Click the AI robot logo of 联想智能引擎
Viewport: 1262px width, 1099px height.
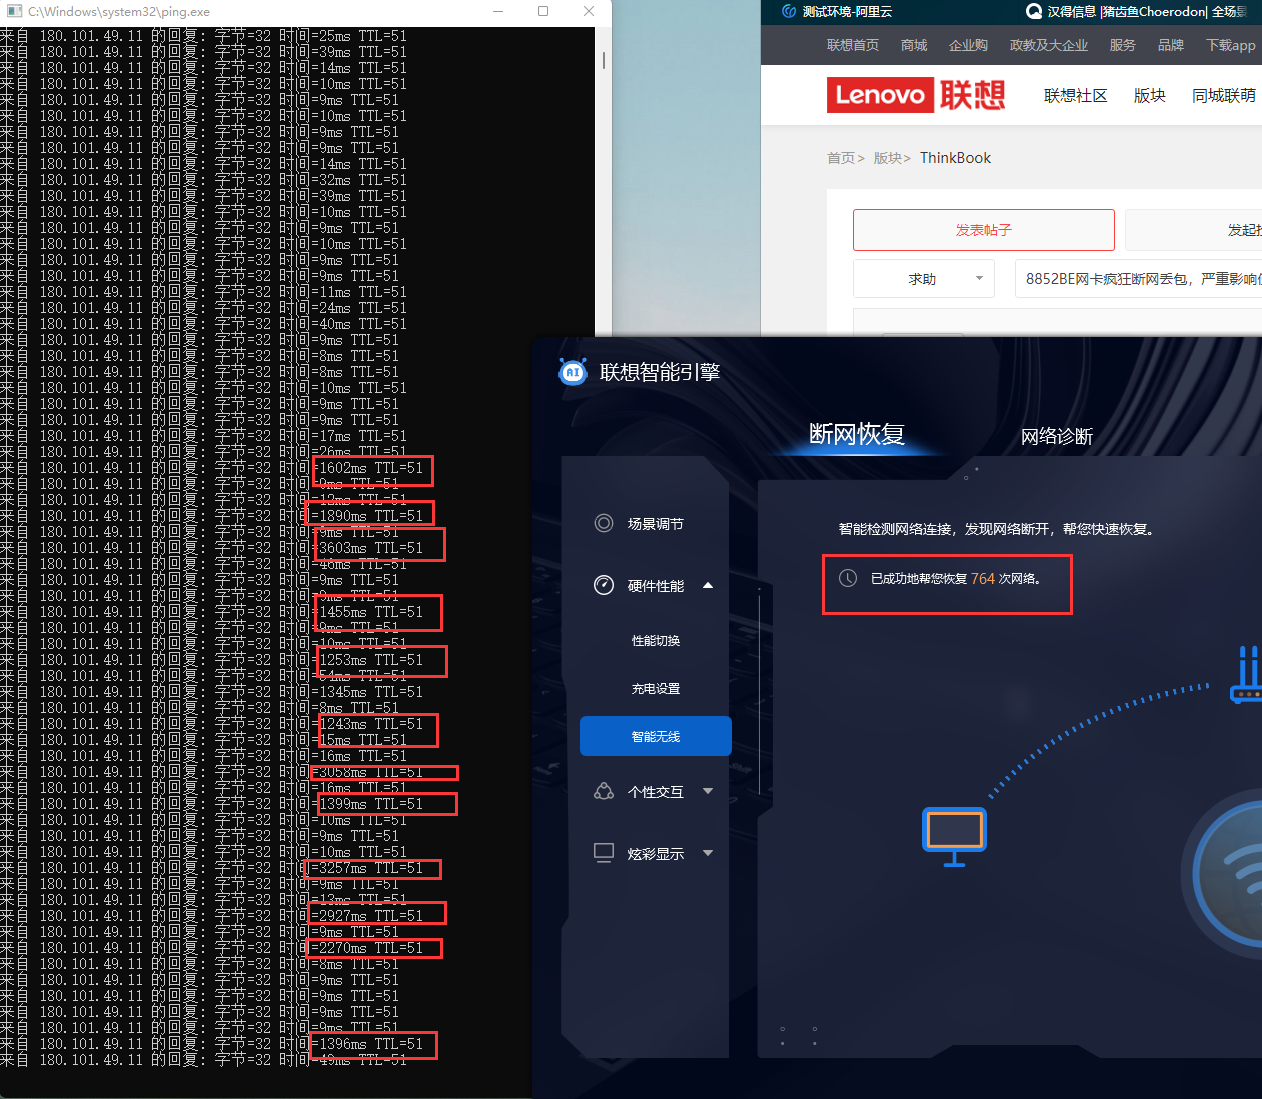pyautogui.click(x=573, y=372)
